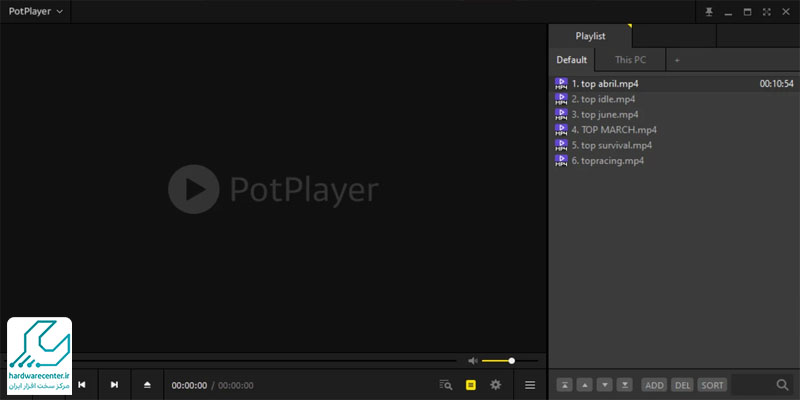Select 2. top idle.mp4 in playlist

[x=674, y=99]
